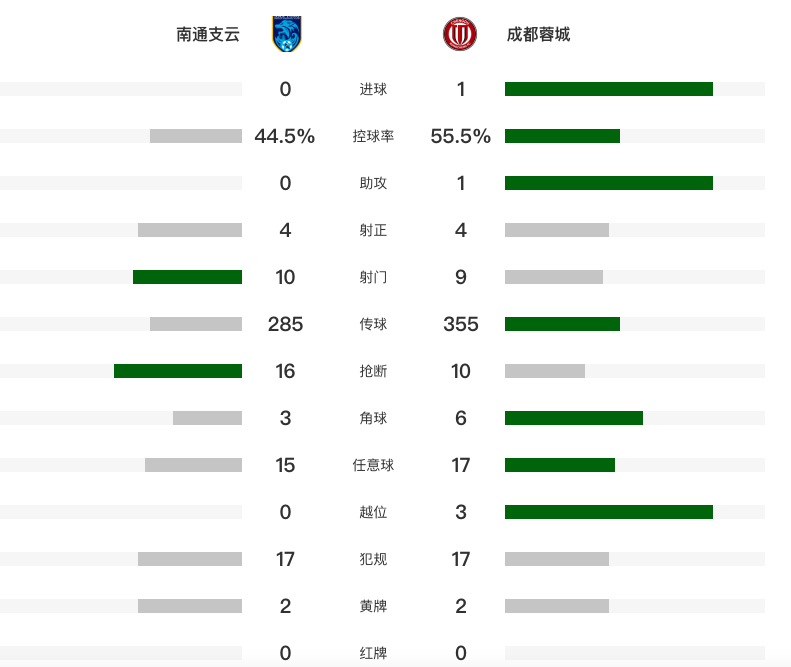This screenshot has height=667, width=791.
Task: Select the 助攻 stat label
Action: click(373, 183)
